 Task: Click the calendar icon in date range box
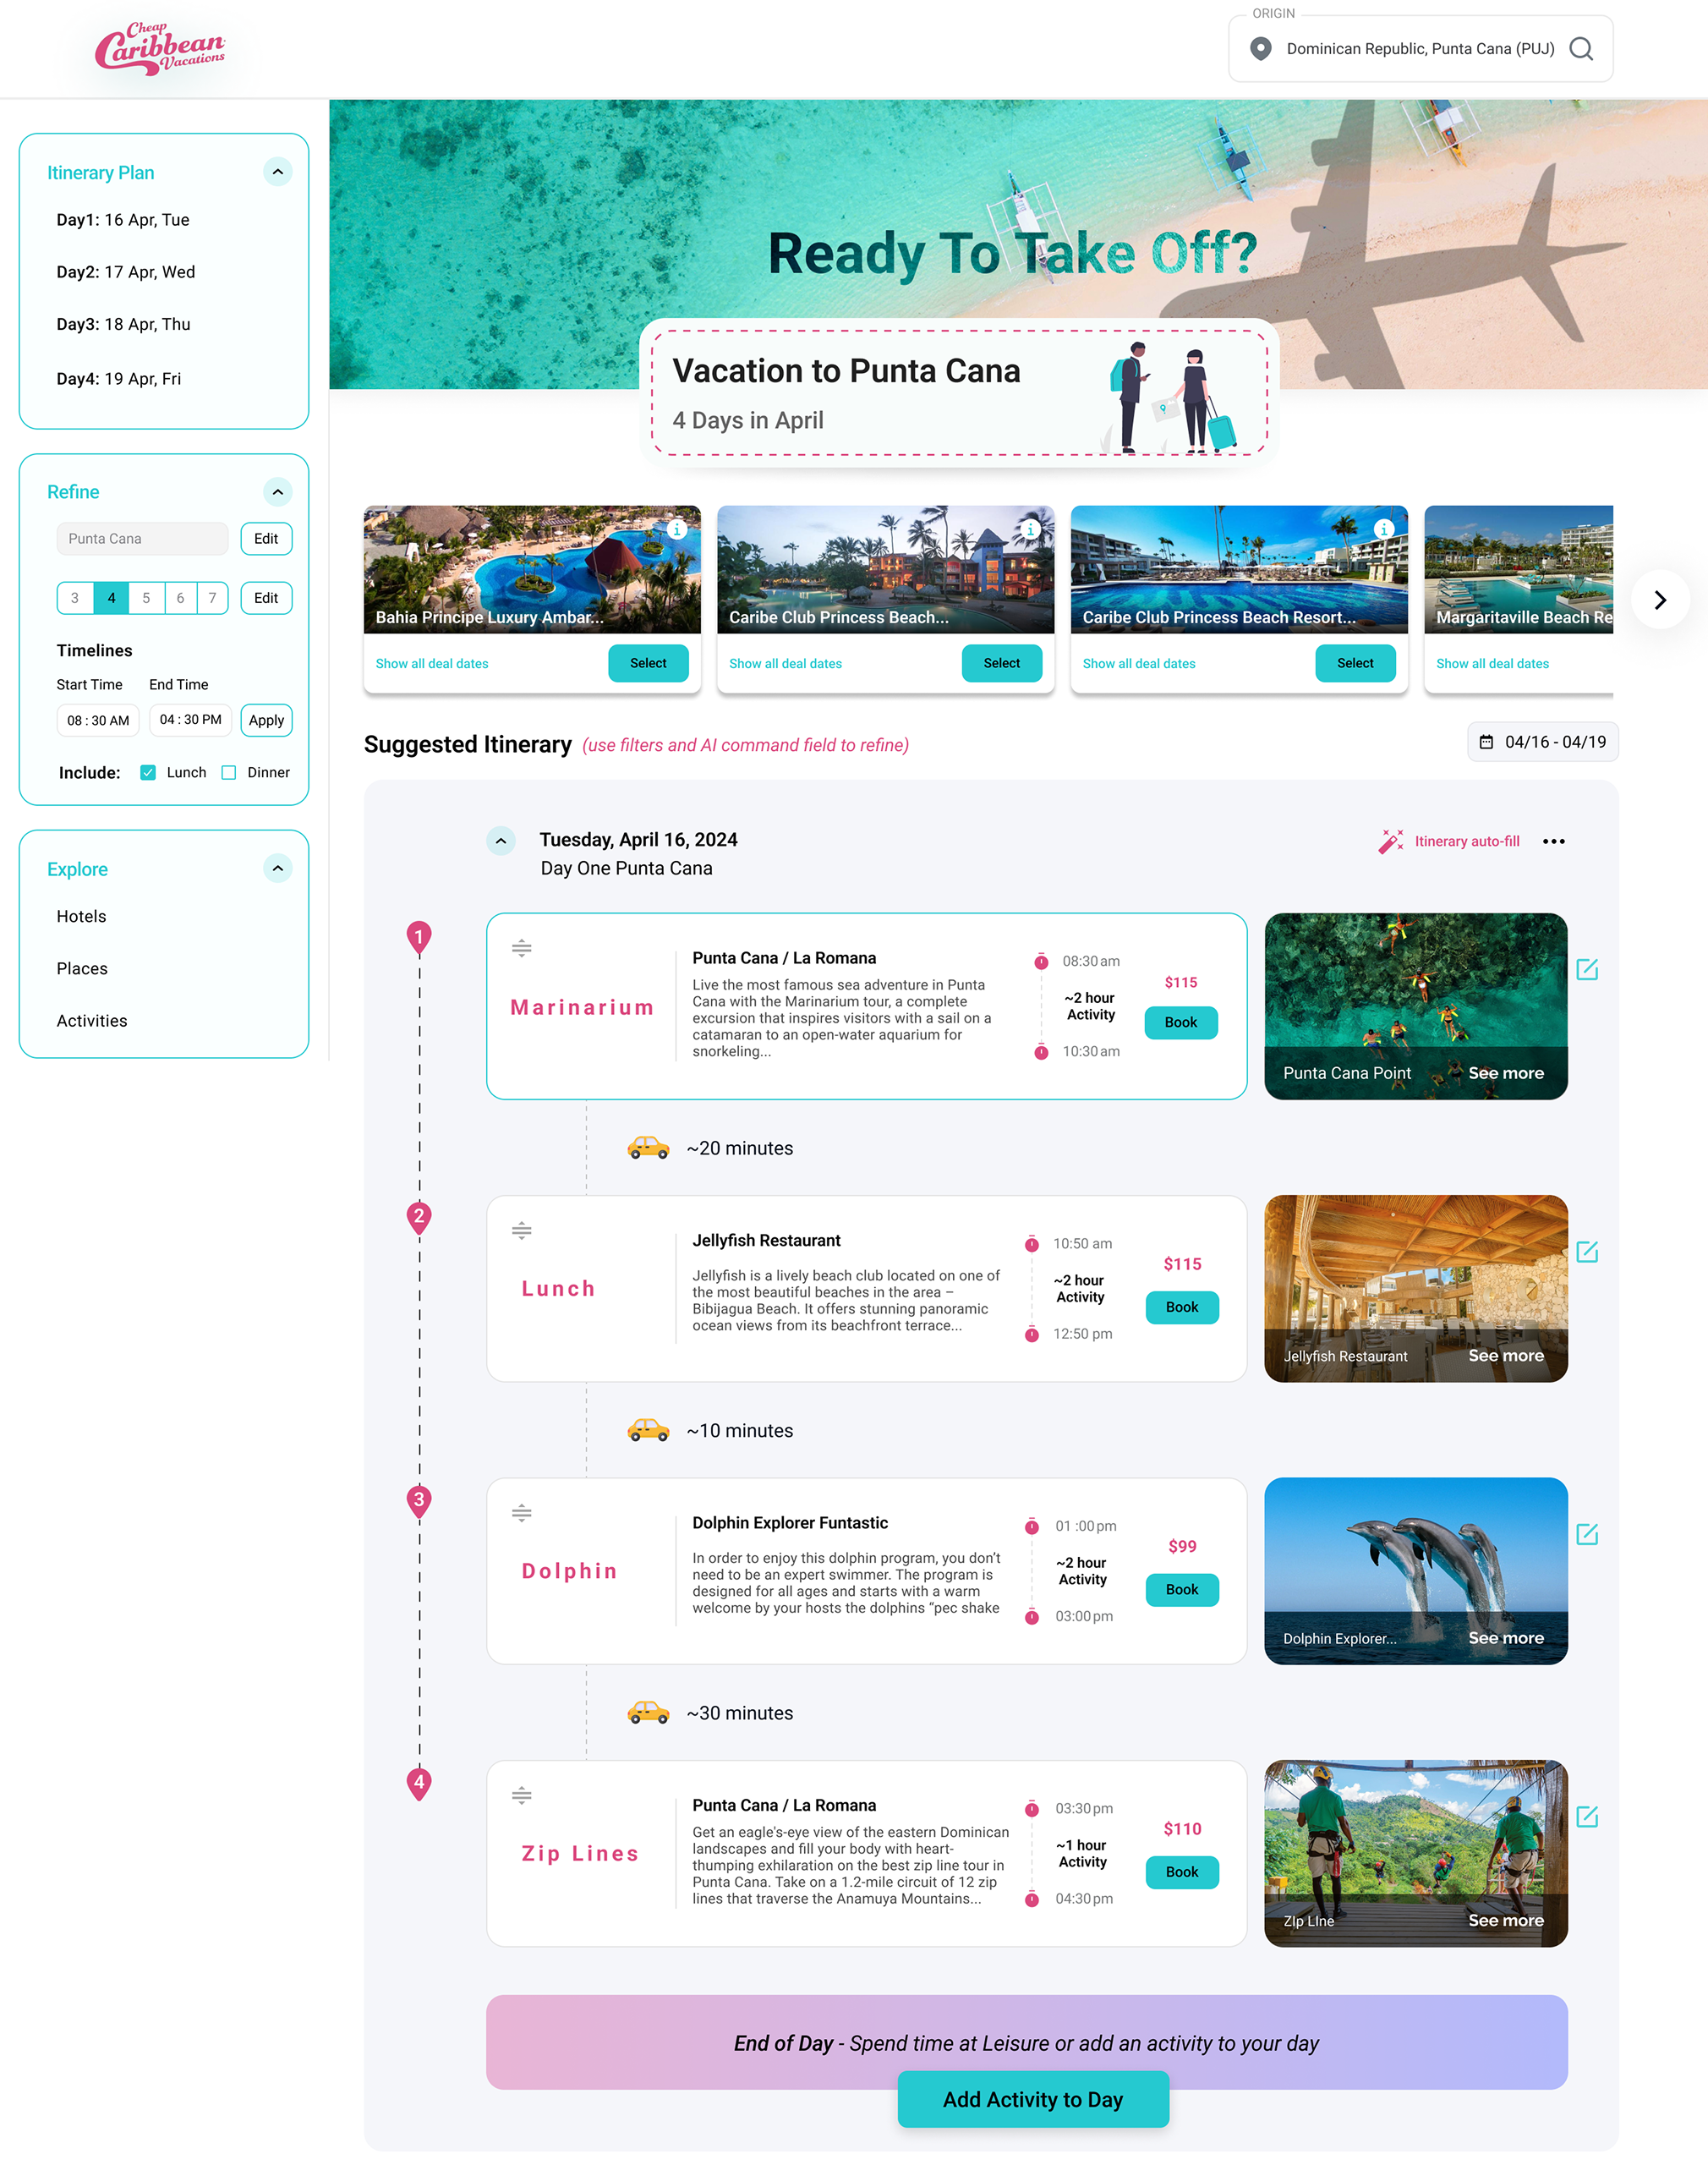click(1486, 742)
